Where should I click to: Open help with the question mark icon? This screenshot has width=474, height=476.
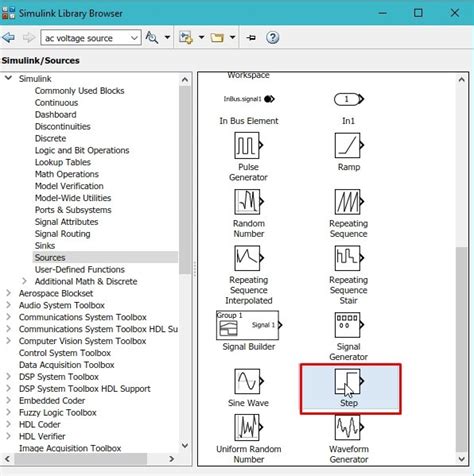[x=272, y=37]
